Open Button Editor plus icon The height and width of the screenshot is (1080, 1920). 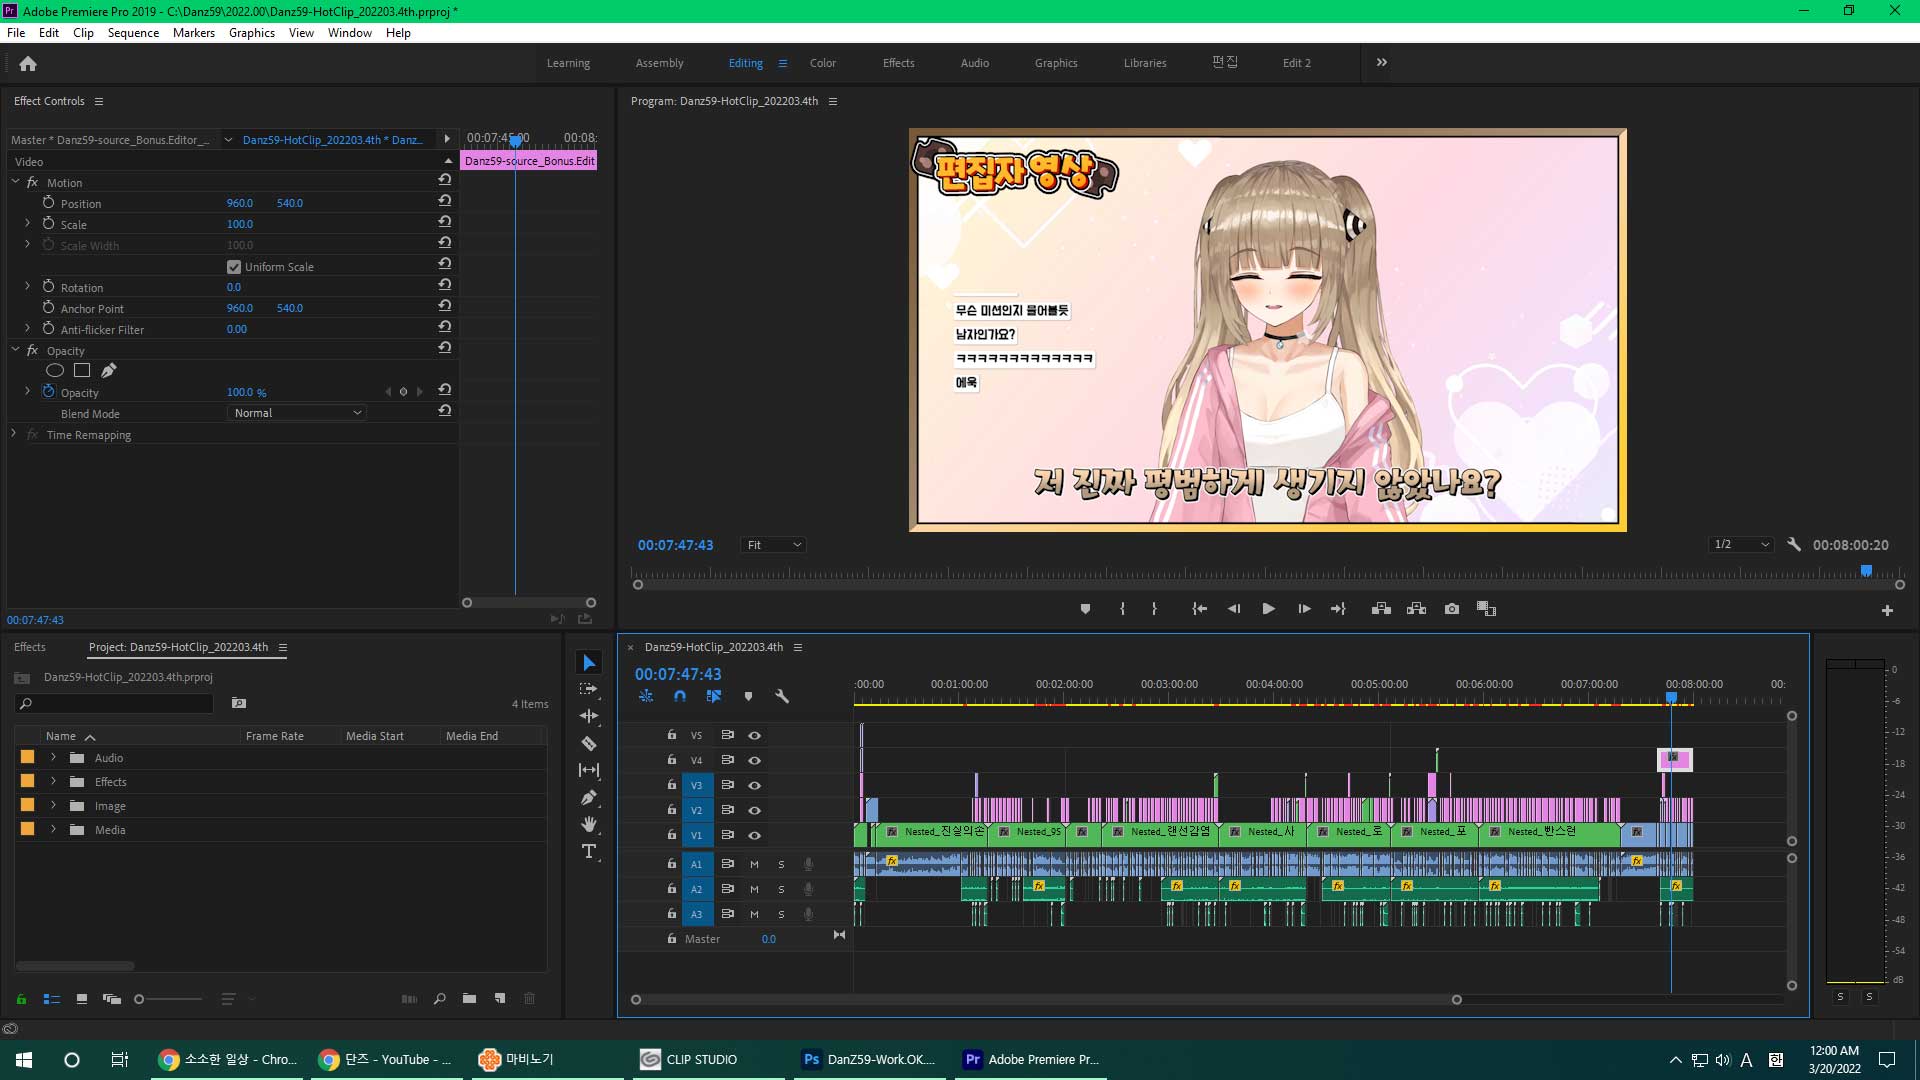click(x=1887, y=610)
